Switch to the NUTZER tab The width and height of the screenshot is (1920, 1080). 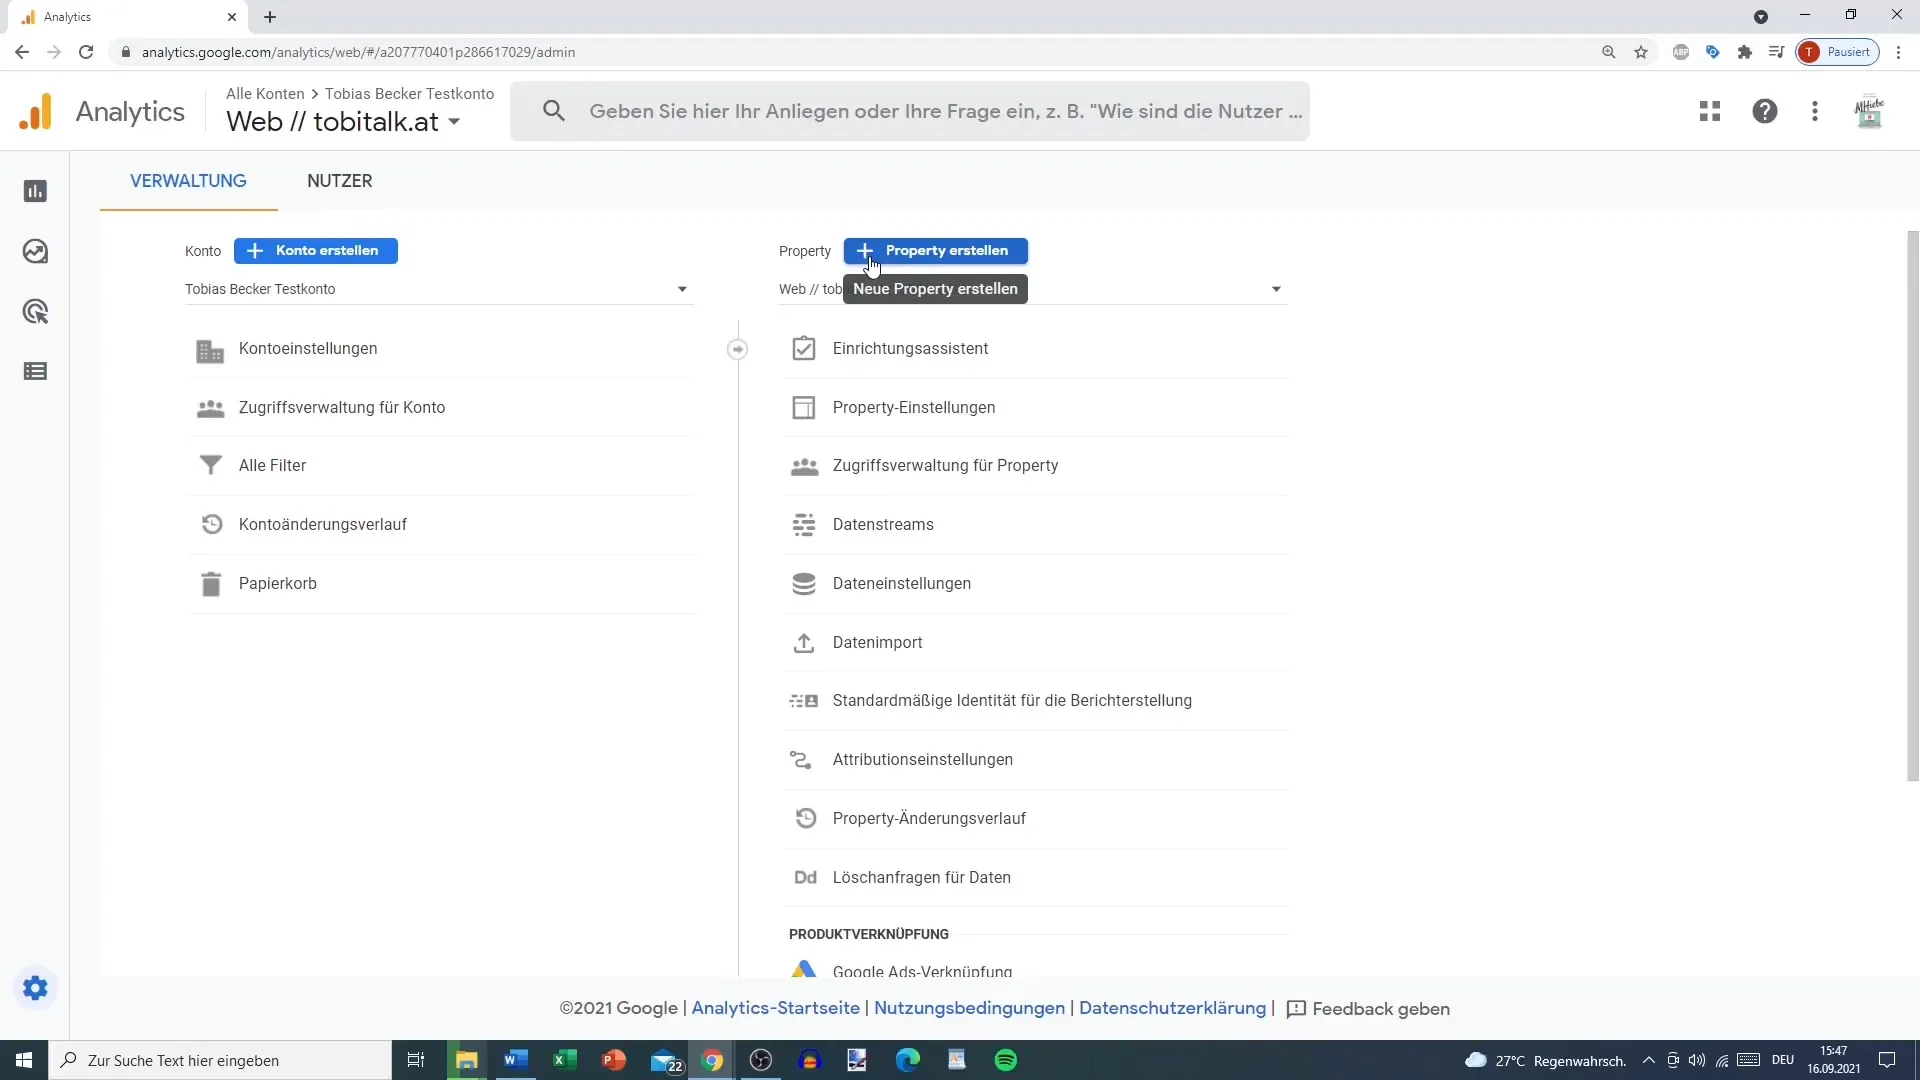point(340,181)
